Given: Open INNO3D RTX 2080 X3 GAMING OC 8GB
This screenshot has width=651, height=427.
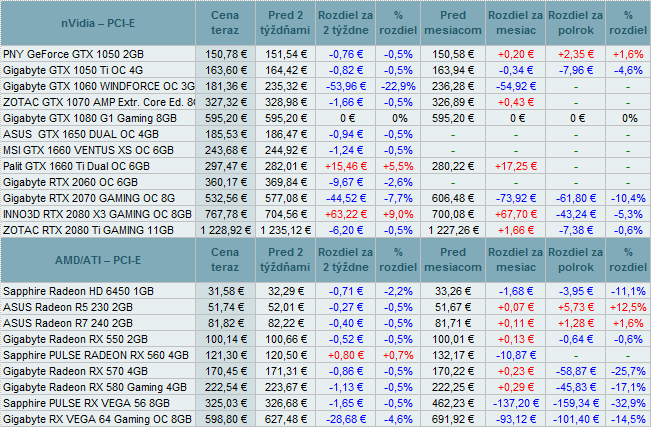Looking at the screenshot, I should pyautogui.click(x=96, y=214).
